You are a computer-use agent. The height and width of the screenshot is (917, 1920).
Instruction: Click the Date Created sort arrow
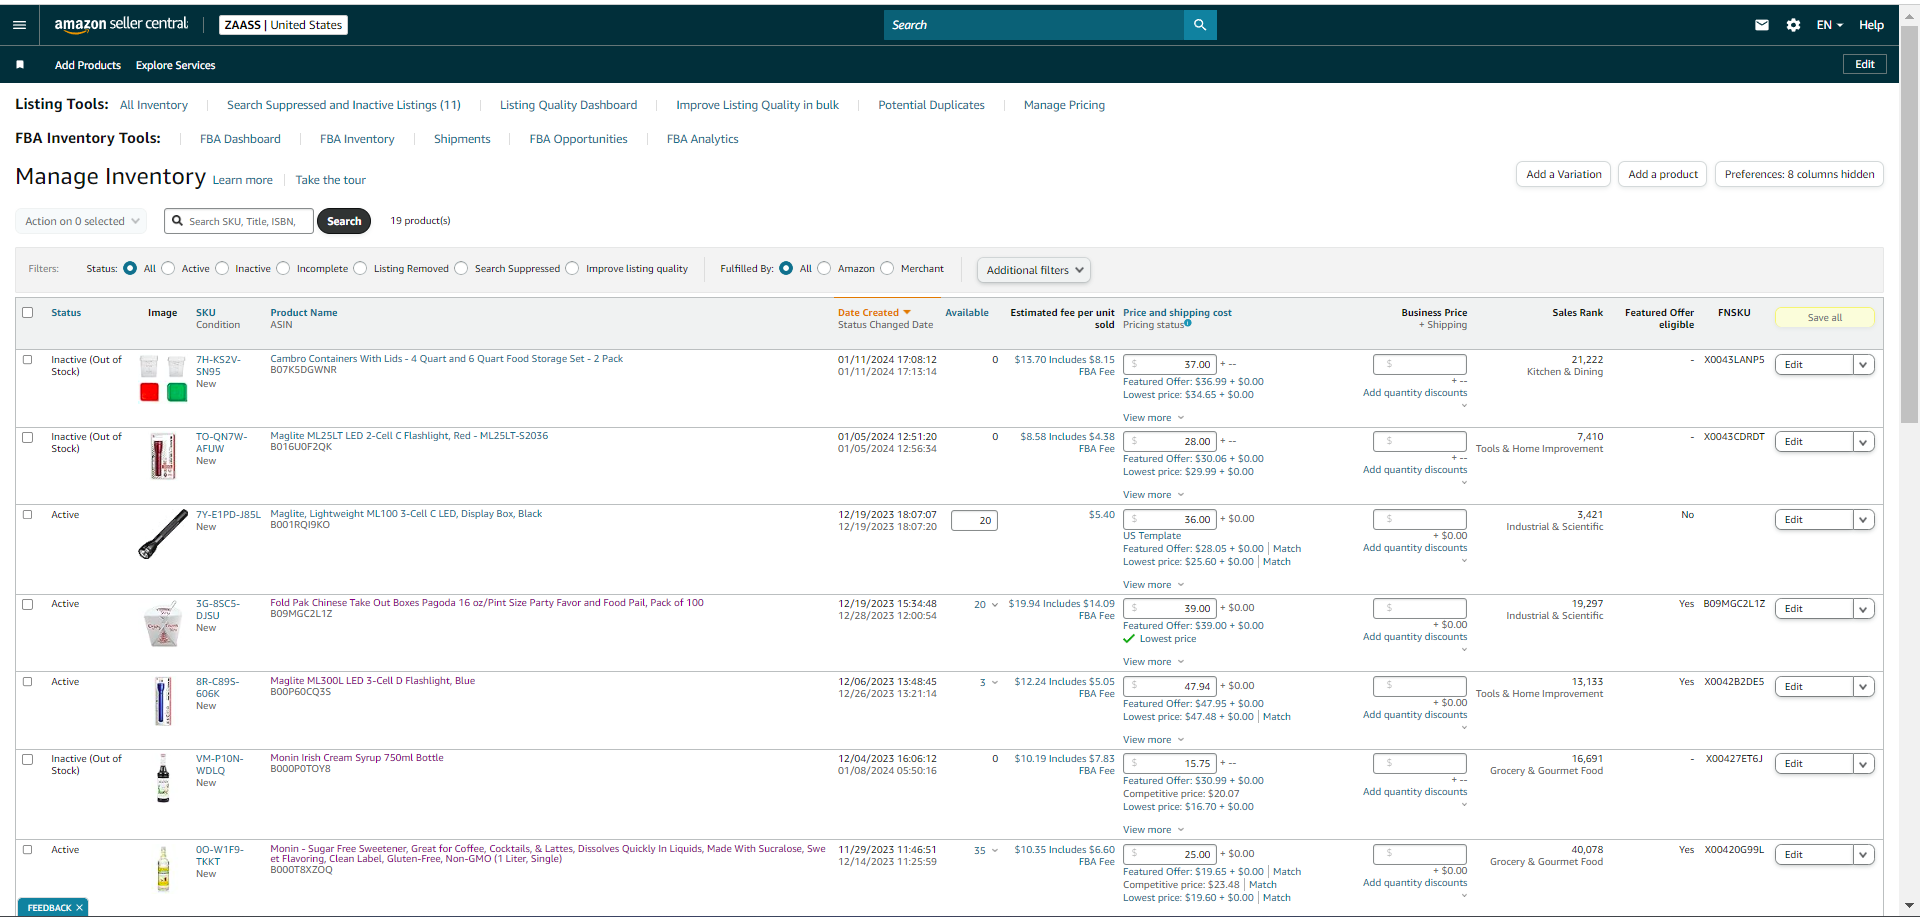click(907, 313)
